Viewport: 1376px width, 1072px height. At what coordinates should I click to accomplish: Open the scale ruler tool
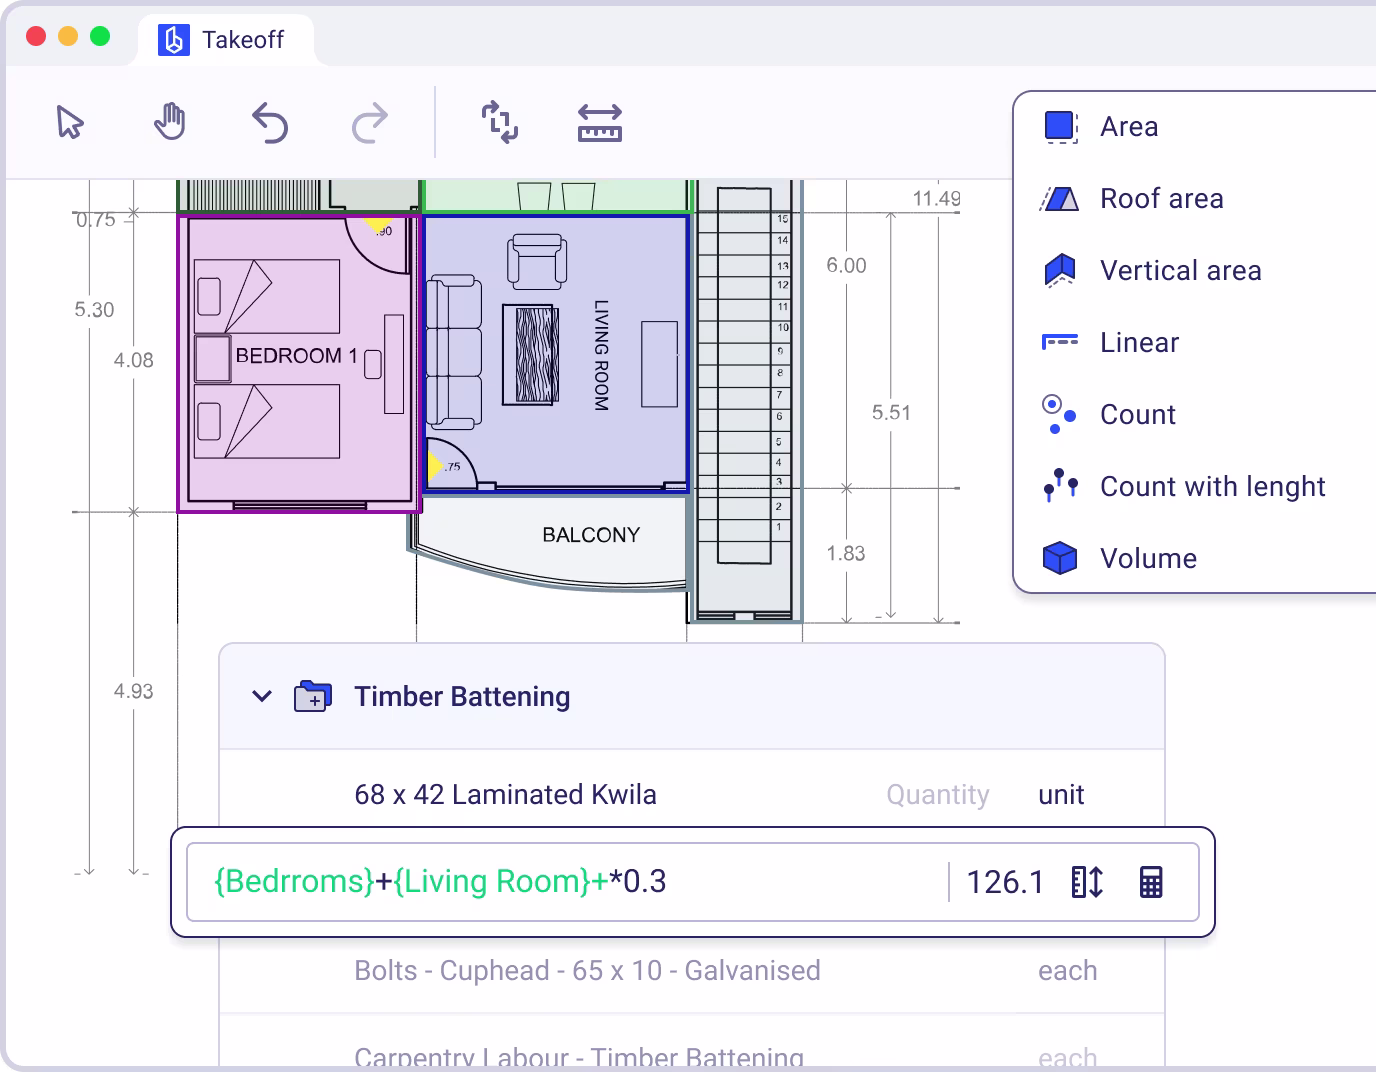pos(600,123)
